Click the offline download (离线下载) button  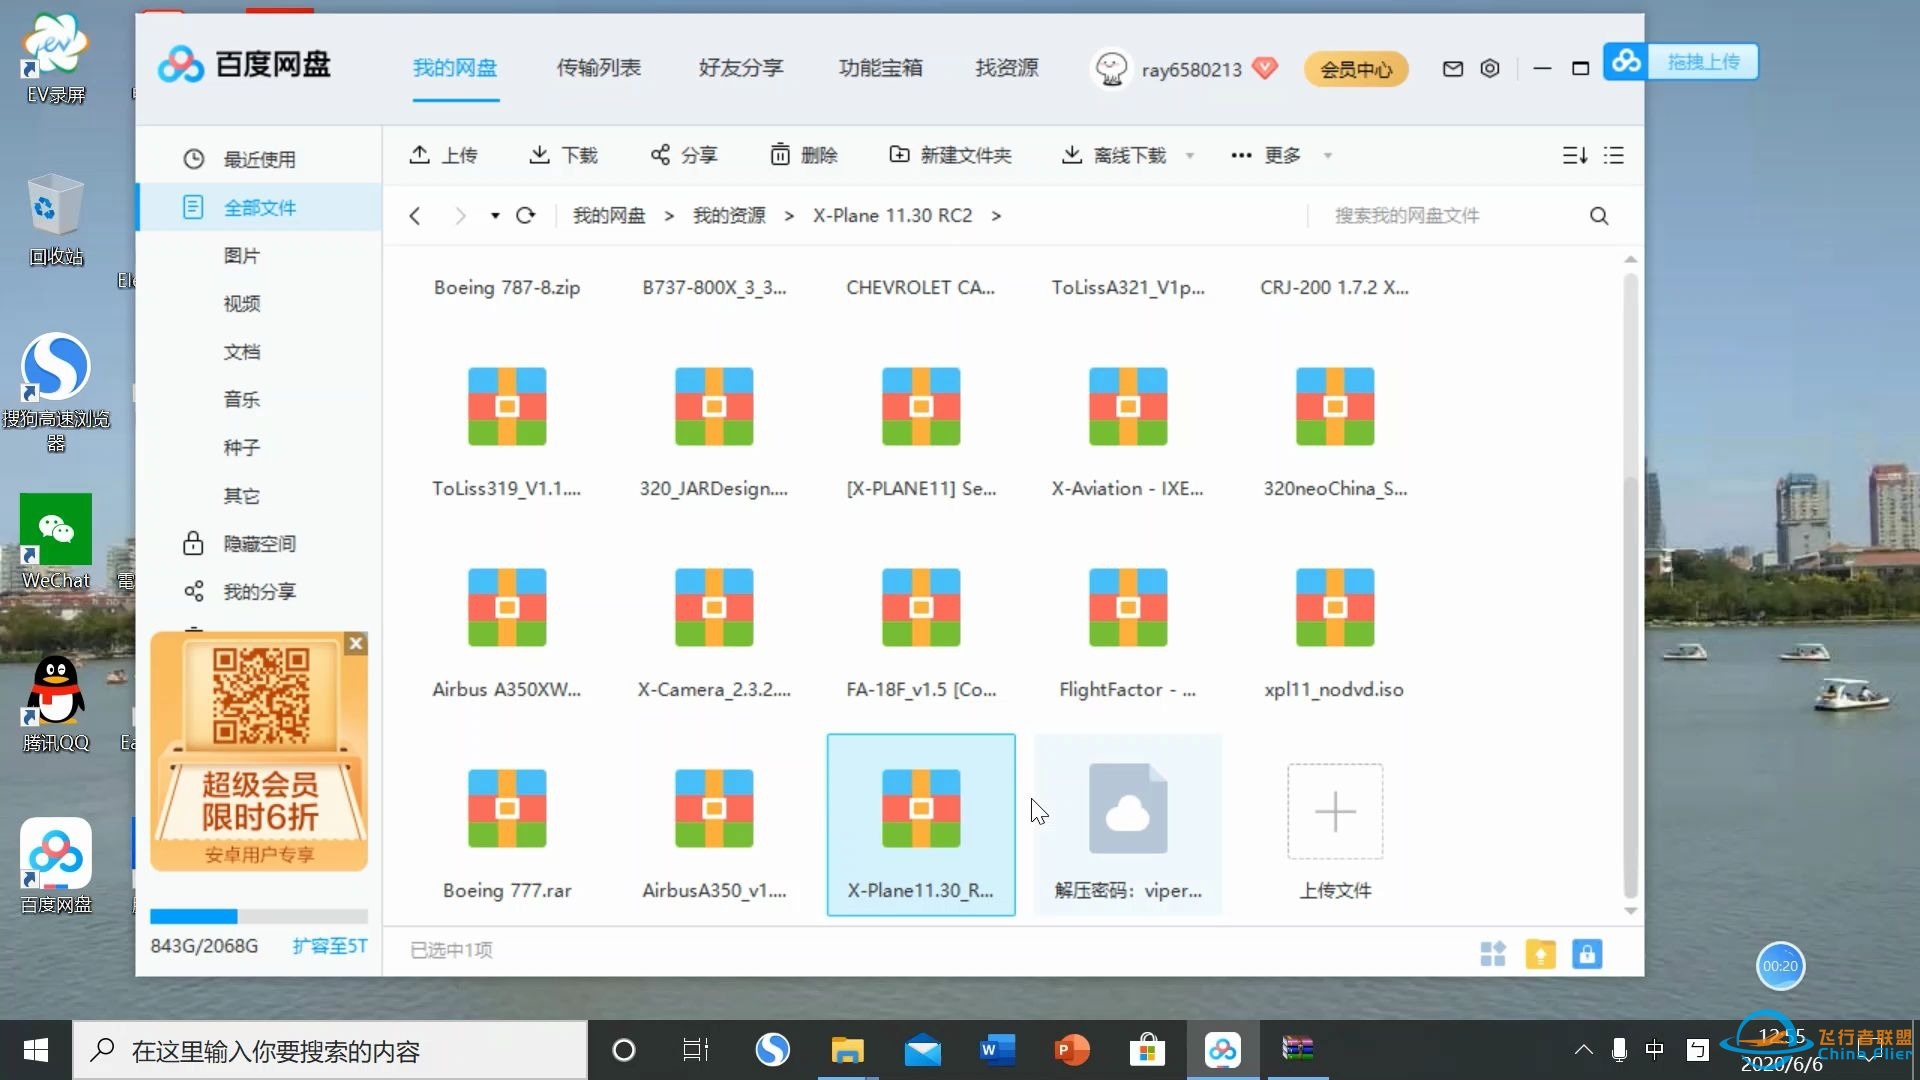coord(1114,155)
